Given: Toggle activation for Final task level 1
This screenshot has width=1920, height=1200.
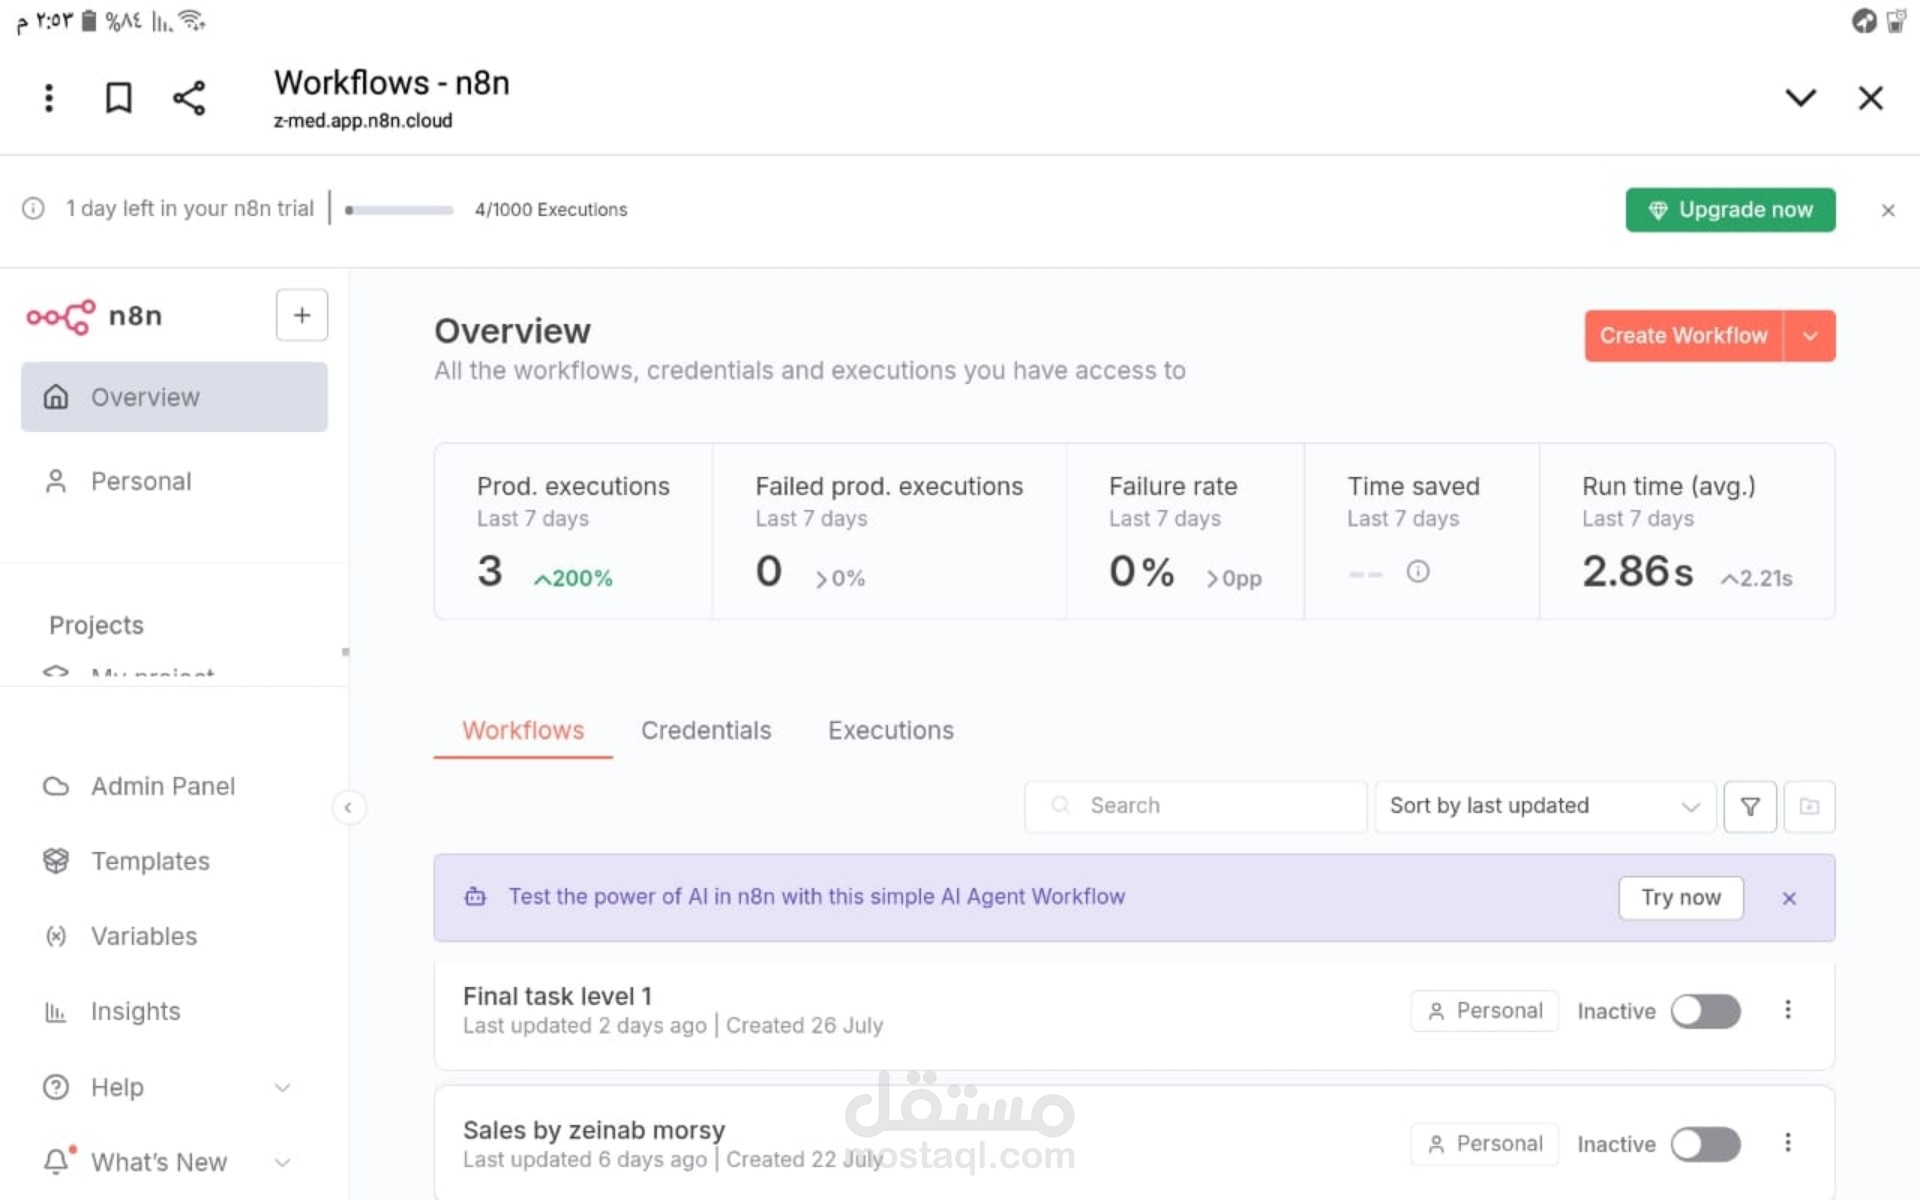Looking at the screenshot, I should [x=1706, y=1011].
